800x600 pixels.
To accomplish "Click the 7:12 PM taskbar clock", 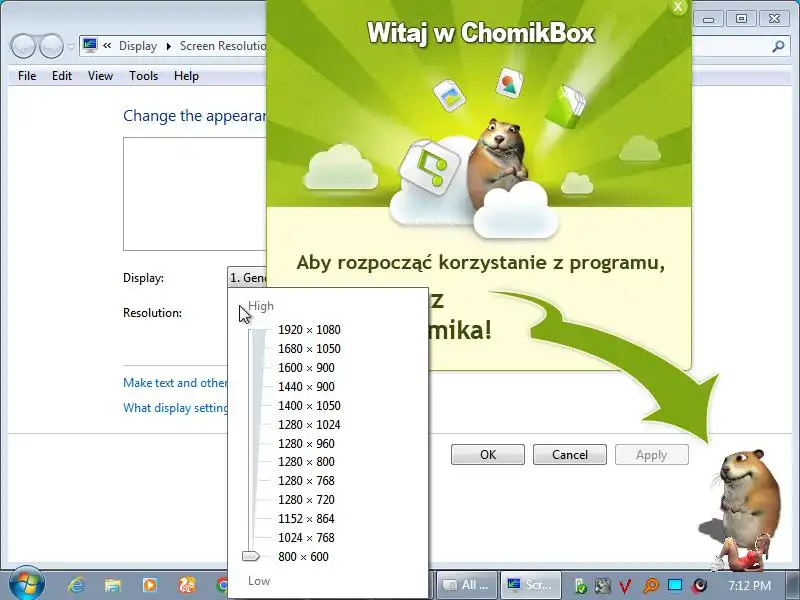I will 749,585.
